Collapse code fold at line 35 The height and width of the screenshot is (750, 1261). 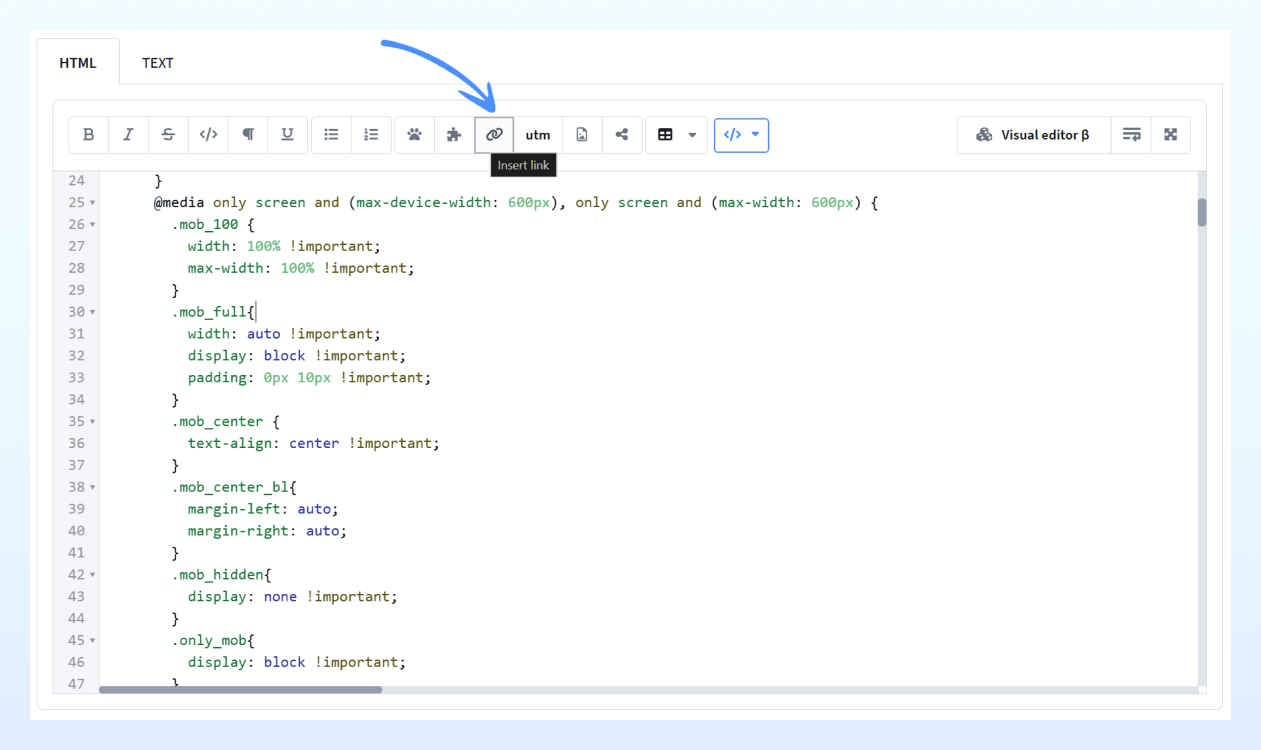pos(93,422)
